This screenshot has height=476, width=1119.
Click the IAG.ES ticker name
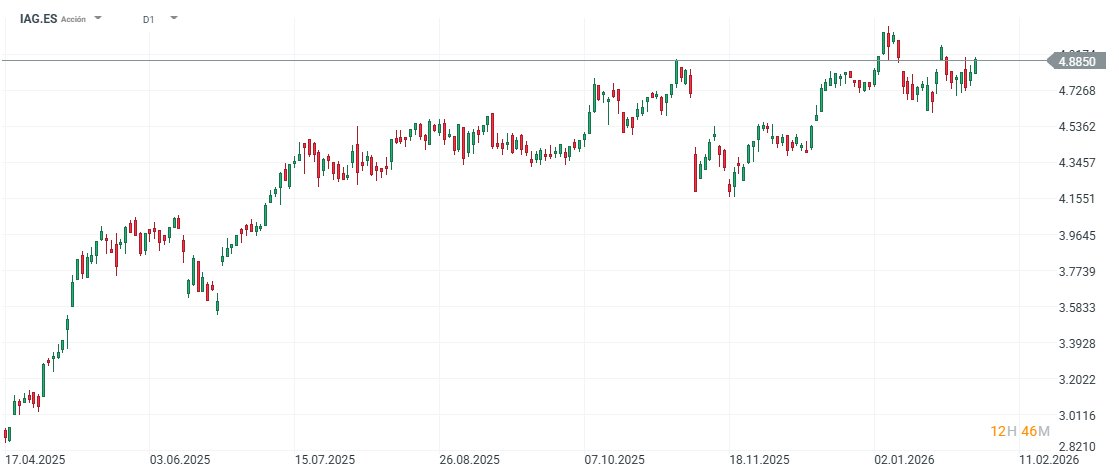38,19
